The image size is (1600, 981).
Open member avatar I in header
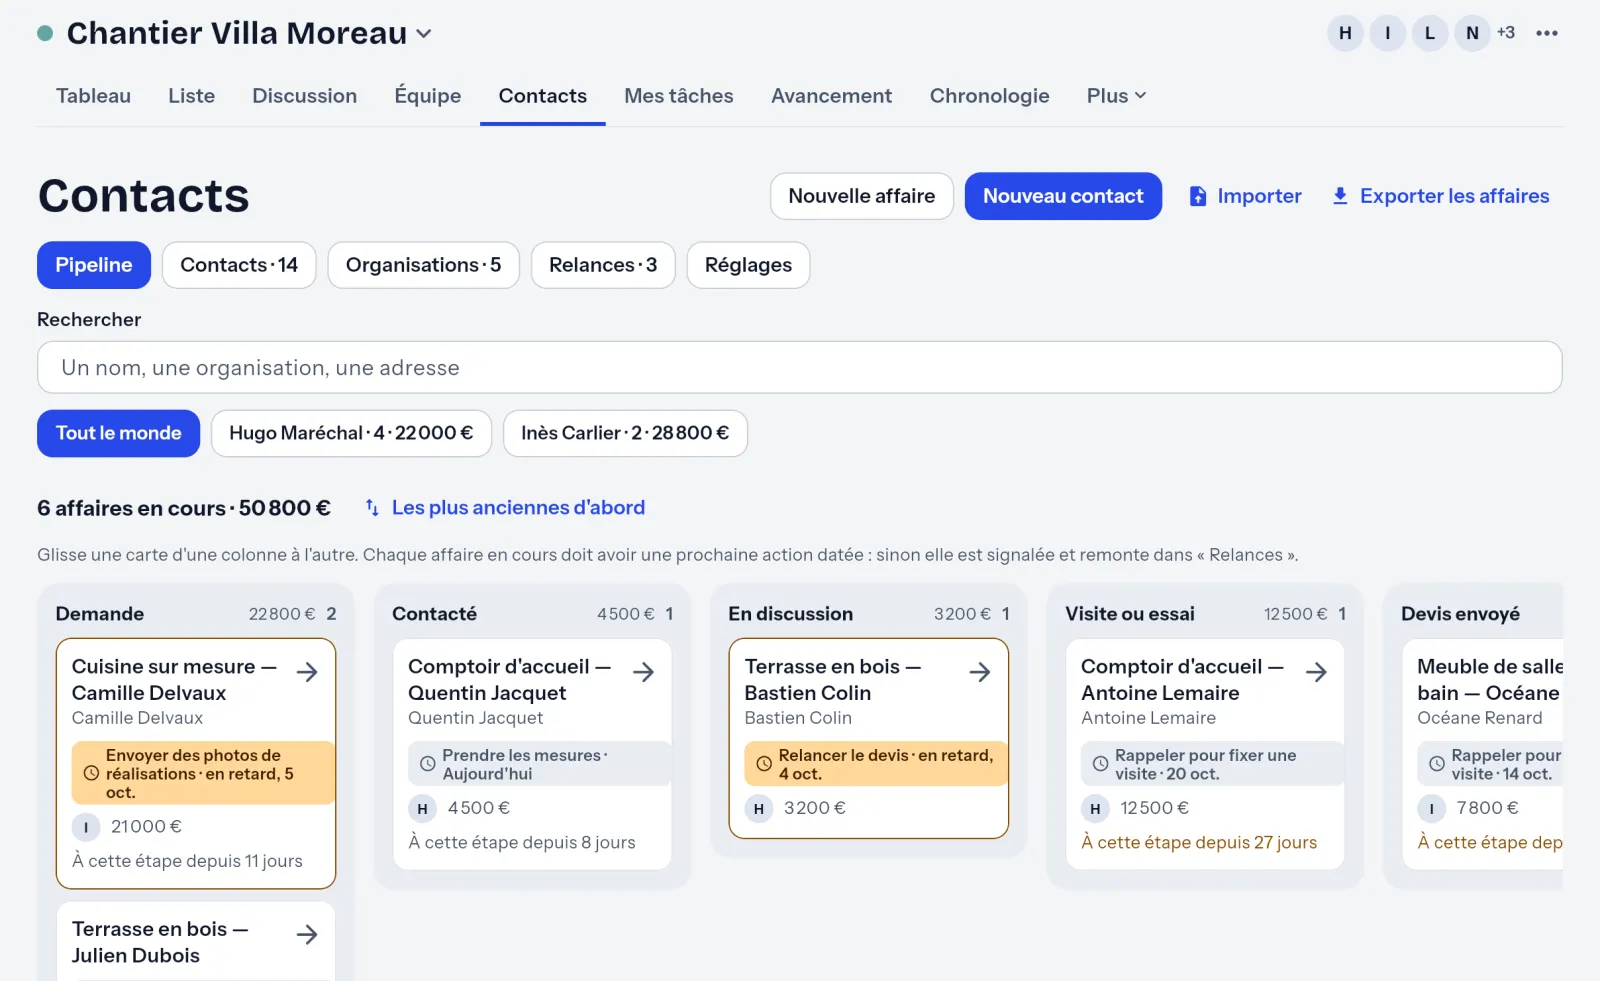[x=1387, y=33]
